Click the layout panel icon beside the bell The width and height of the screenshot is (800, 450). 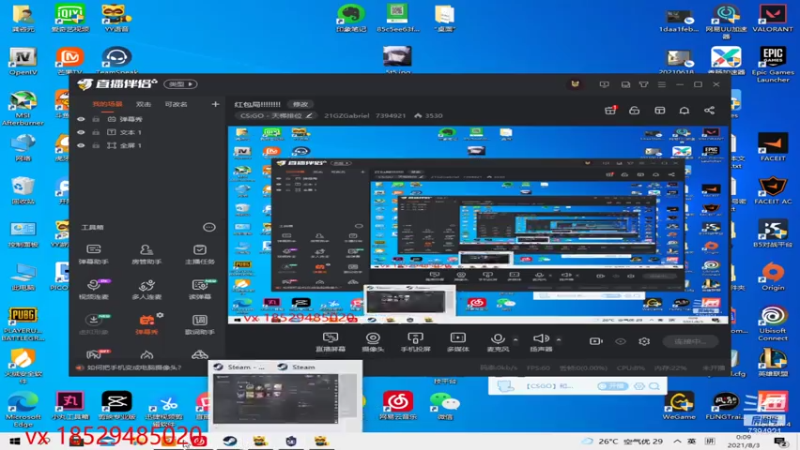click(x=660, y=110)
